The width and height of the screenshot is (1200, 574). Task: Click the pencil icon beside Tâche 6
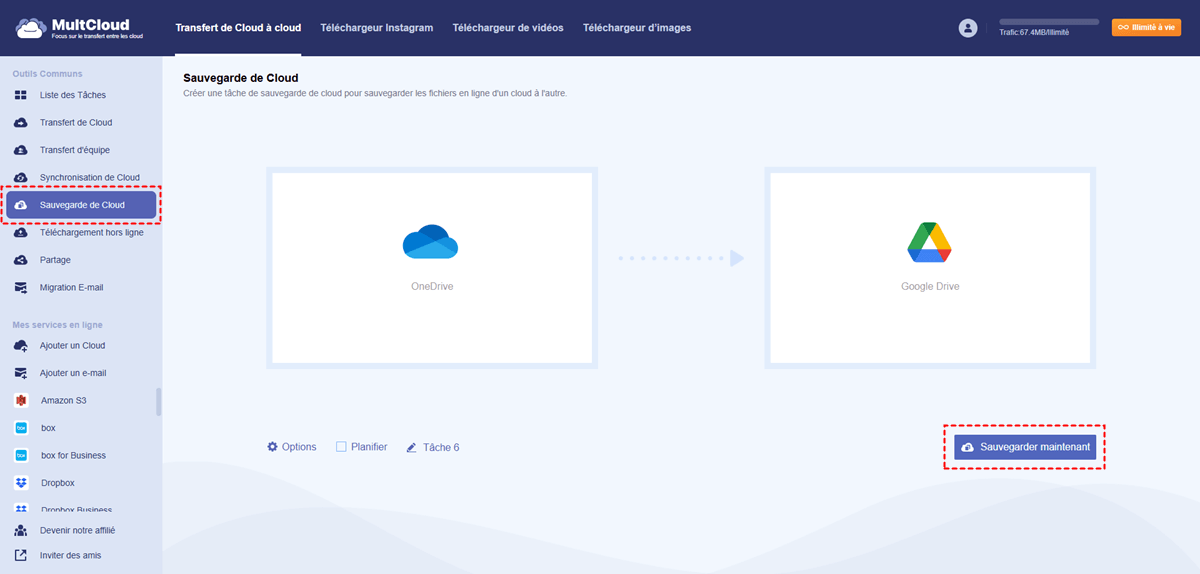point(411,448)
